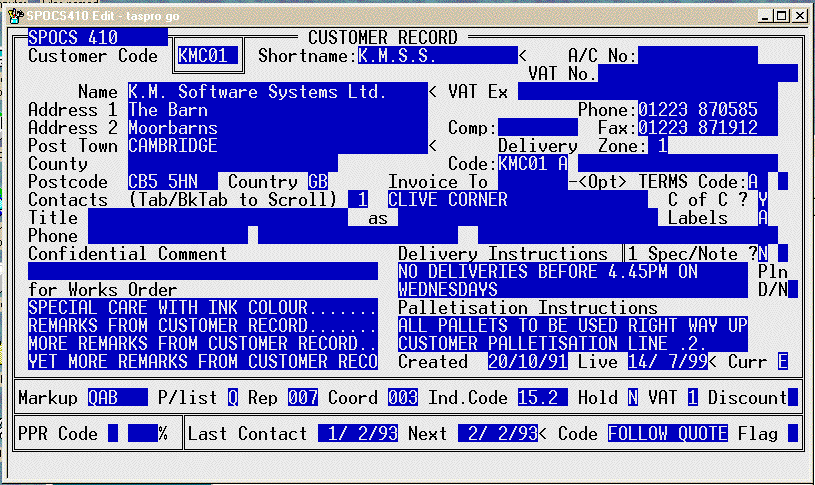Click the contact name CLIVE CORNER

click(517, 200)
